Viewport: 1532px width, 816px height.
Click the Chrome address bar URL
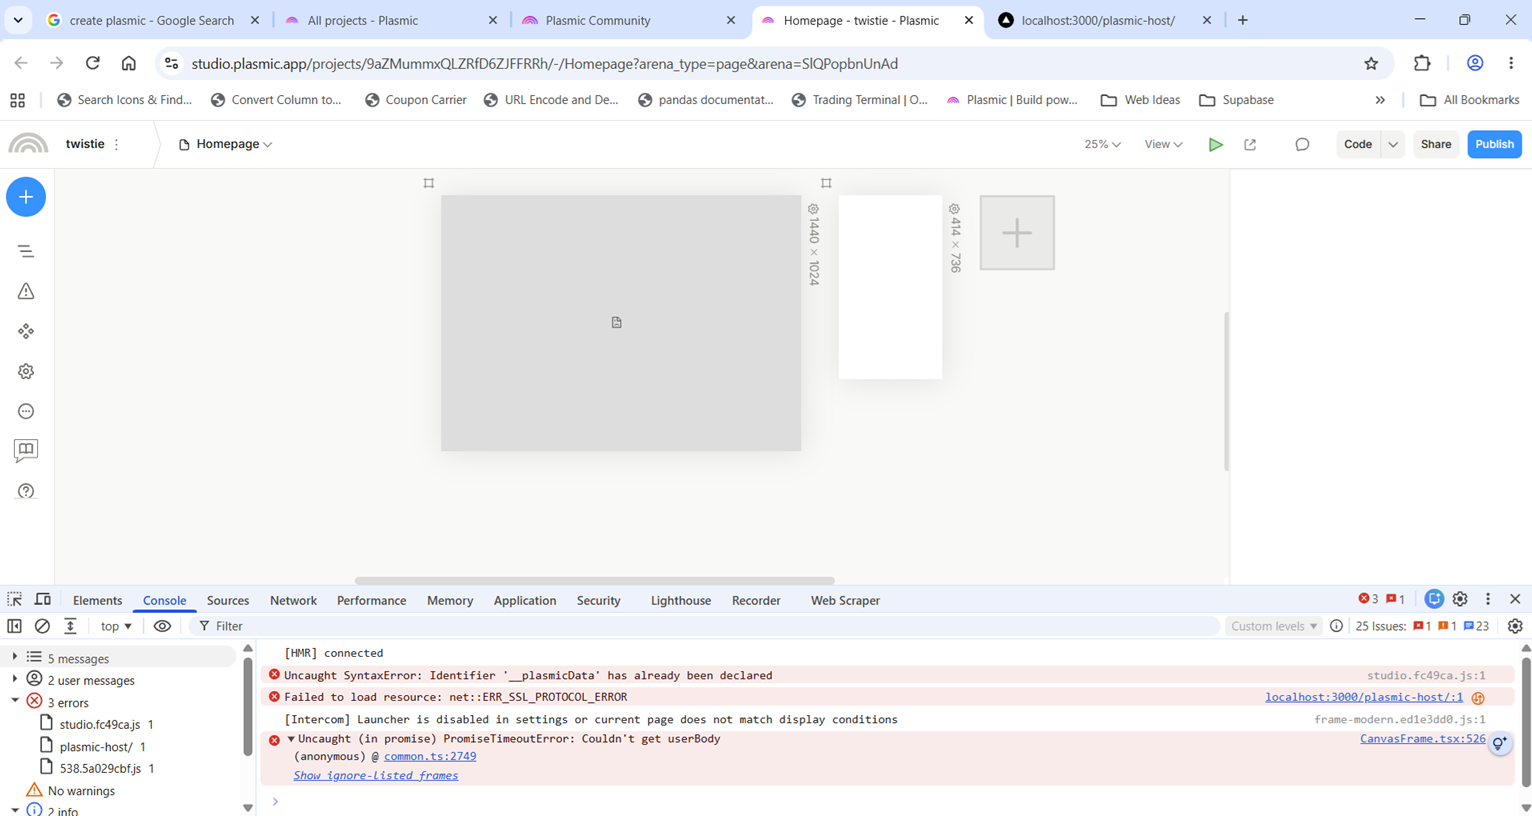pos(545,63)
